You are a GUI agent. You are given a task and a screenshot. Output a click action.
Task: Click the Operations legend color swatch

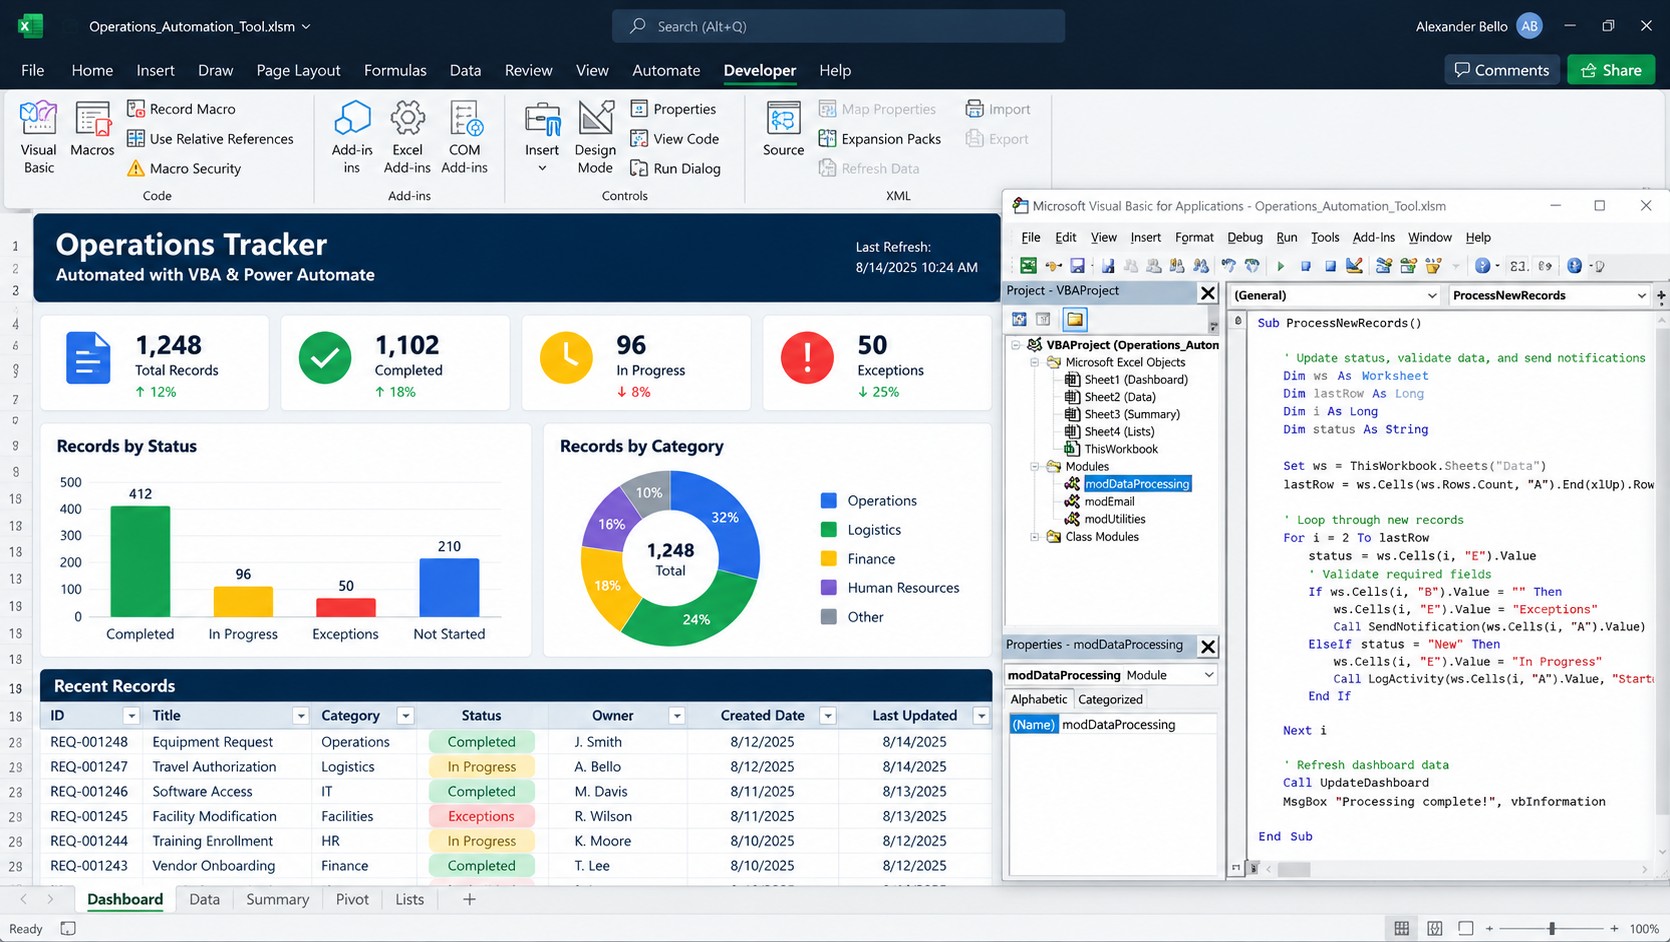(x=828, y=500)
